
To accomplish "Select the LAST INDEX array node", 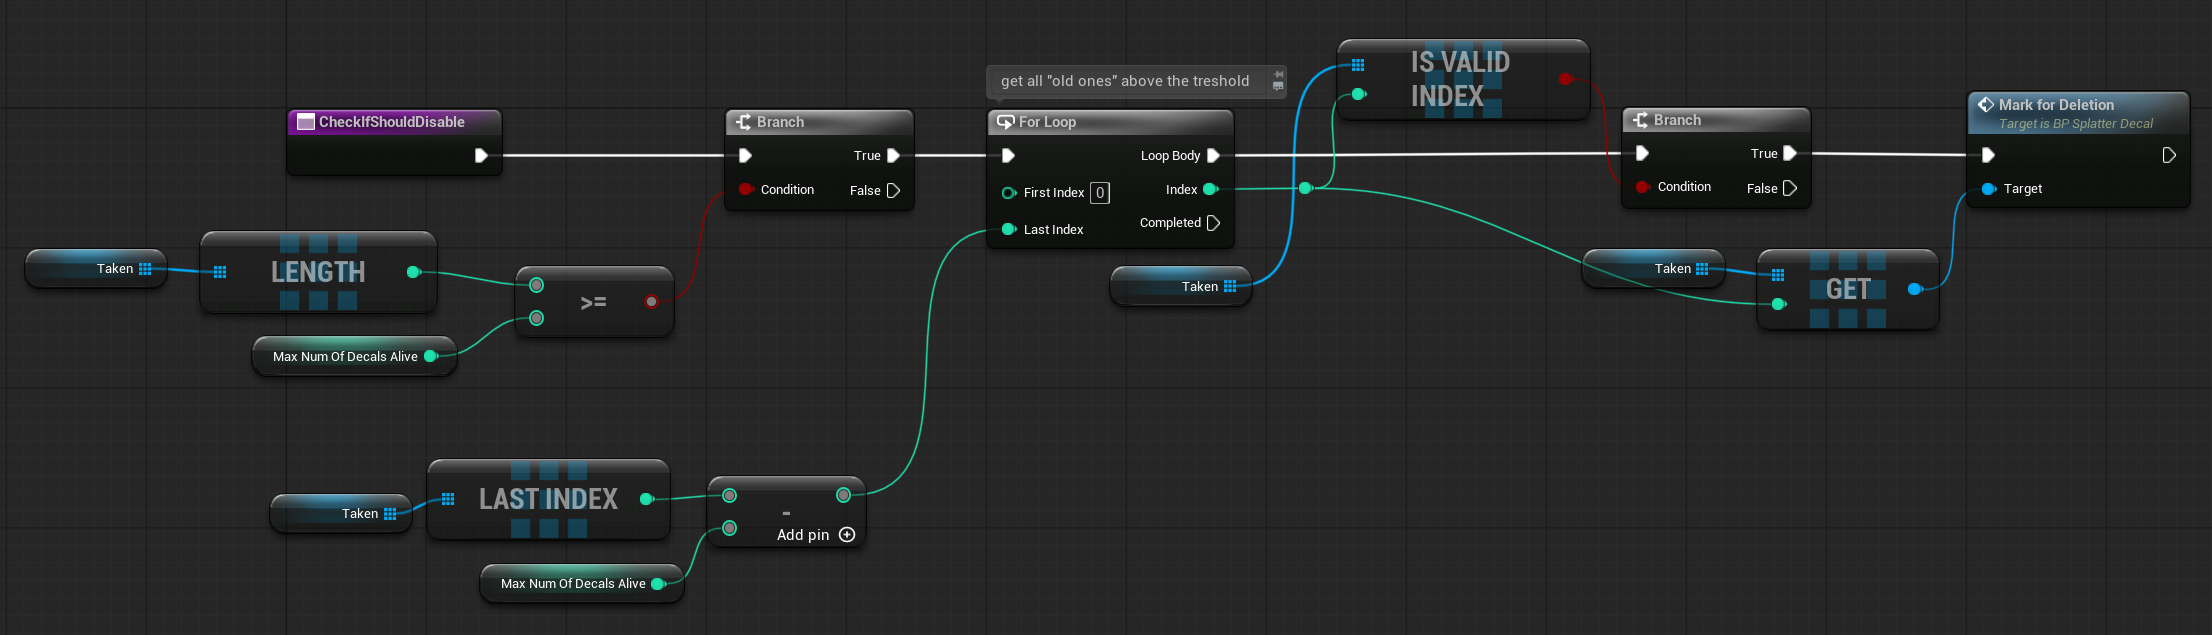I will (x=548, y=499).
